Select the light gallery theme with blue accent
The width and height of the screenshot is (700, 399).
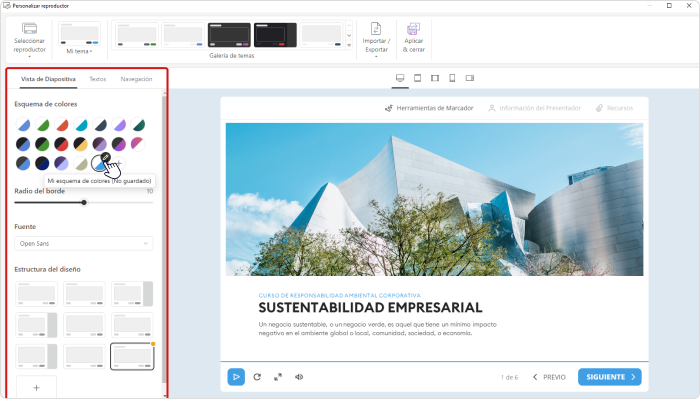tap(183, 35)
